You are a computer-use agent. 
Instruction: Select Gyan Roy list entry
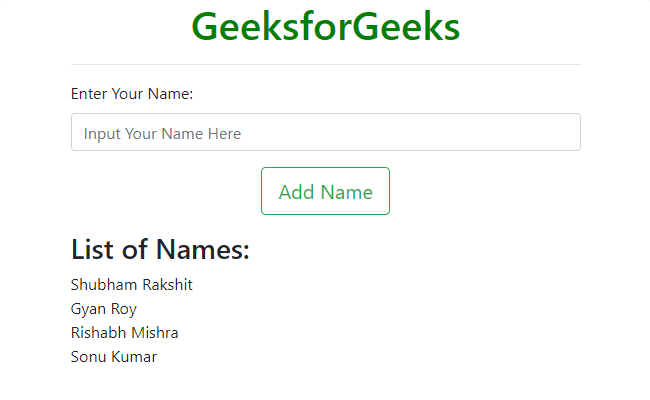pos(104,309)
